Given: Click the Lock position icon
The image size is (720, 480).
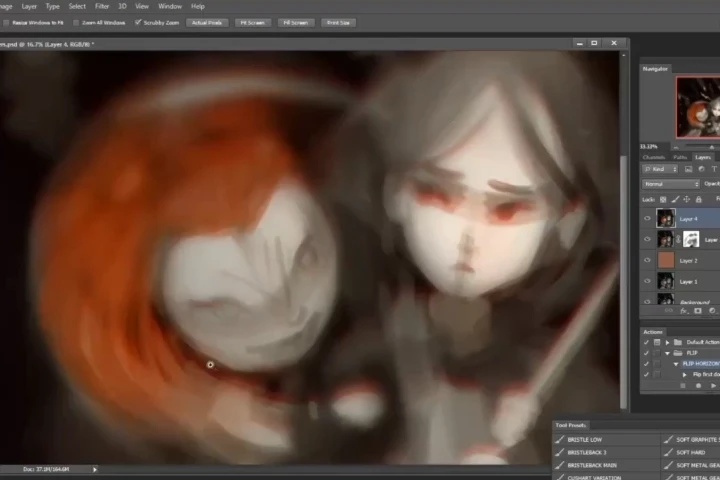Looking at the screenshot, I should pos(686,199).
